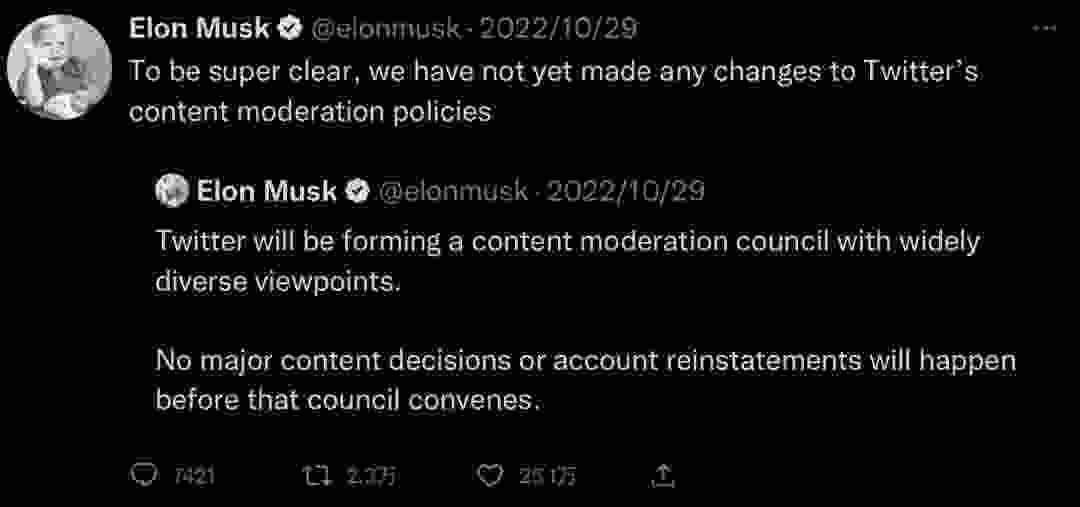Click @elonmusk handle in quoted tweet
1080x507 pixels.
453,192
